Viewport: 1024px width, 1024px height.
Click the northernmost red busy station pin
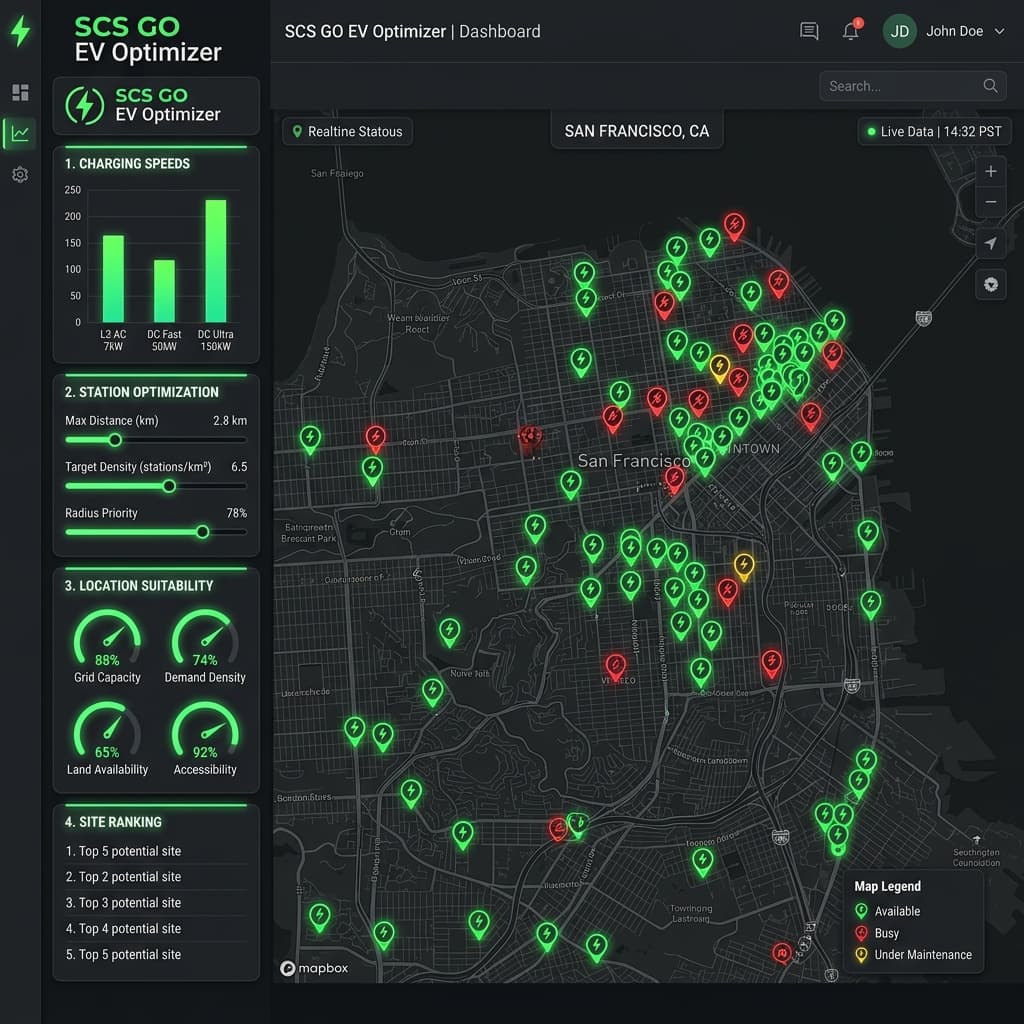pos(735,226)
